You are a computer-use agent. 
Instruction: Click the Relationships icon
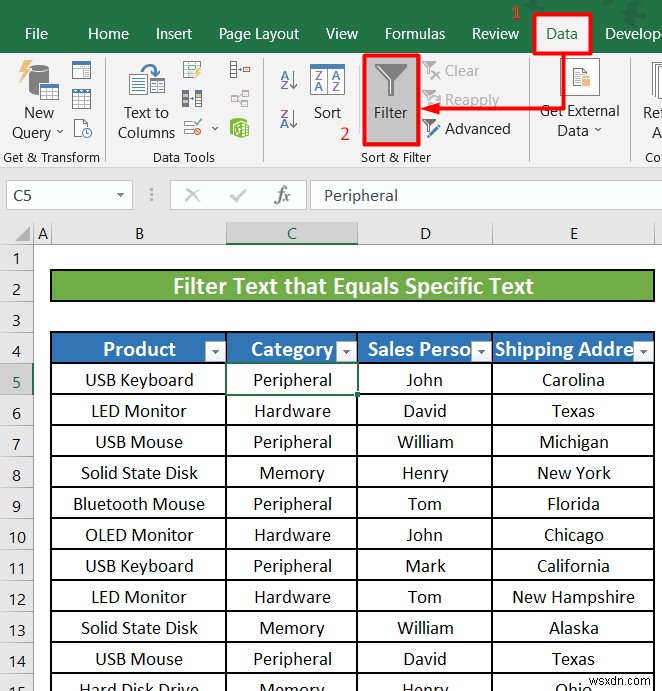[240, 99]
